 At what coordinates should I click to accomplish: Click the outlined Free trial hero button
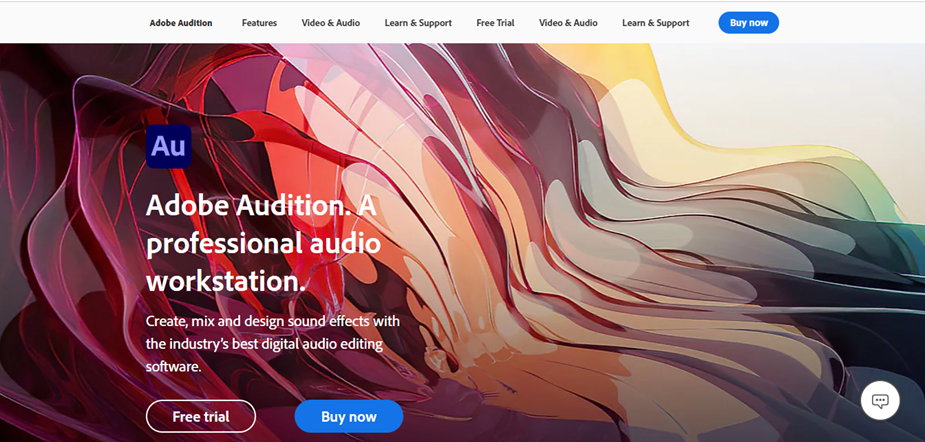pyautogui.click(x=201, y=417)
